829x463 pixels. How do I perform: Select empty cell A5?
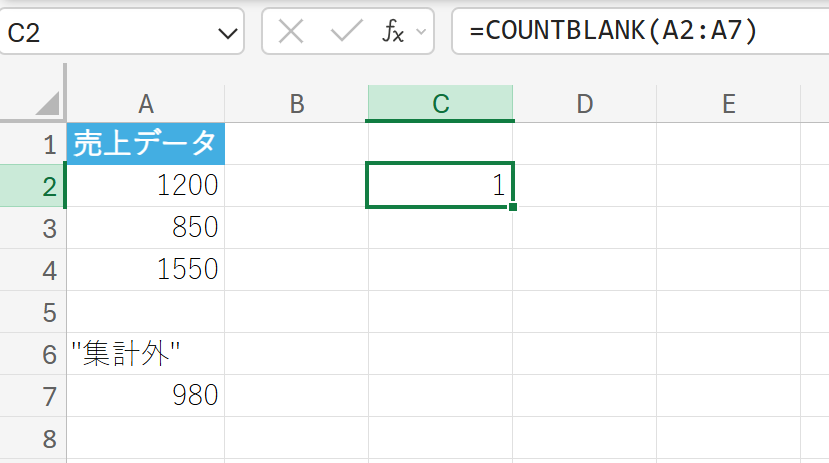[146, 312]
